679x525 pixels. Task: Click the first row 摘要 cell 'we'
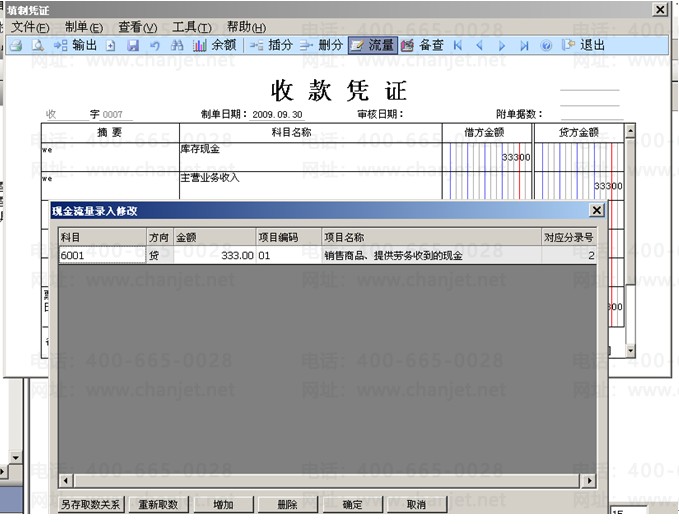click(110, 157)
